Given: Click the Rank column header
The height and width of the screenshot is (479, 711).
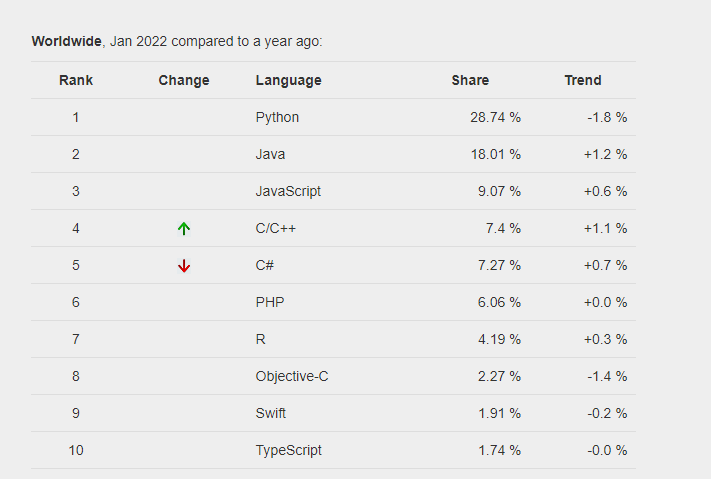Looking at the screenshot, I should tap(75, 80).
